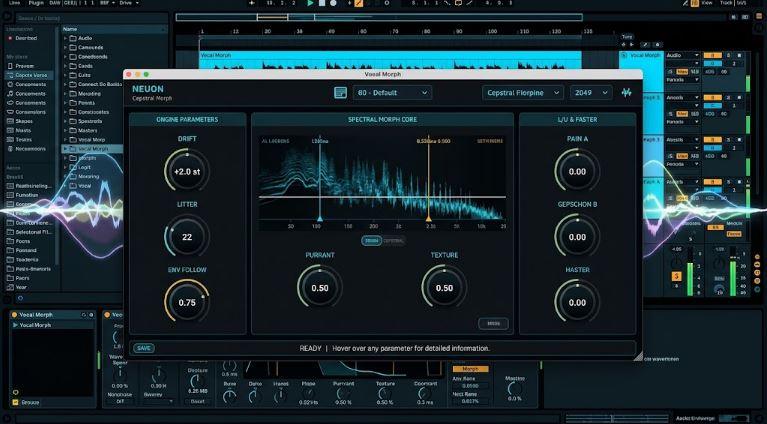Click the L/U & FASTER panel header
The image size is (767, 424).
(577, 119)
